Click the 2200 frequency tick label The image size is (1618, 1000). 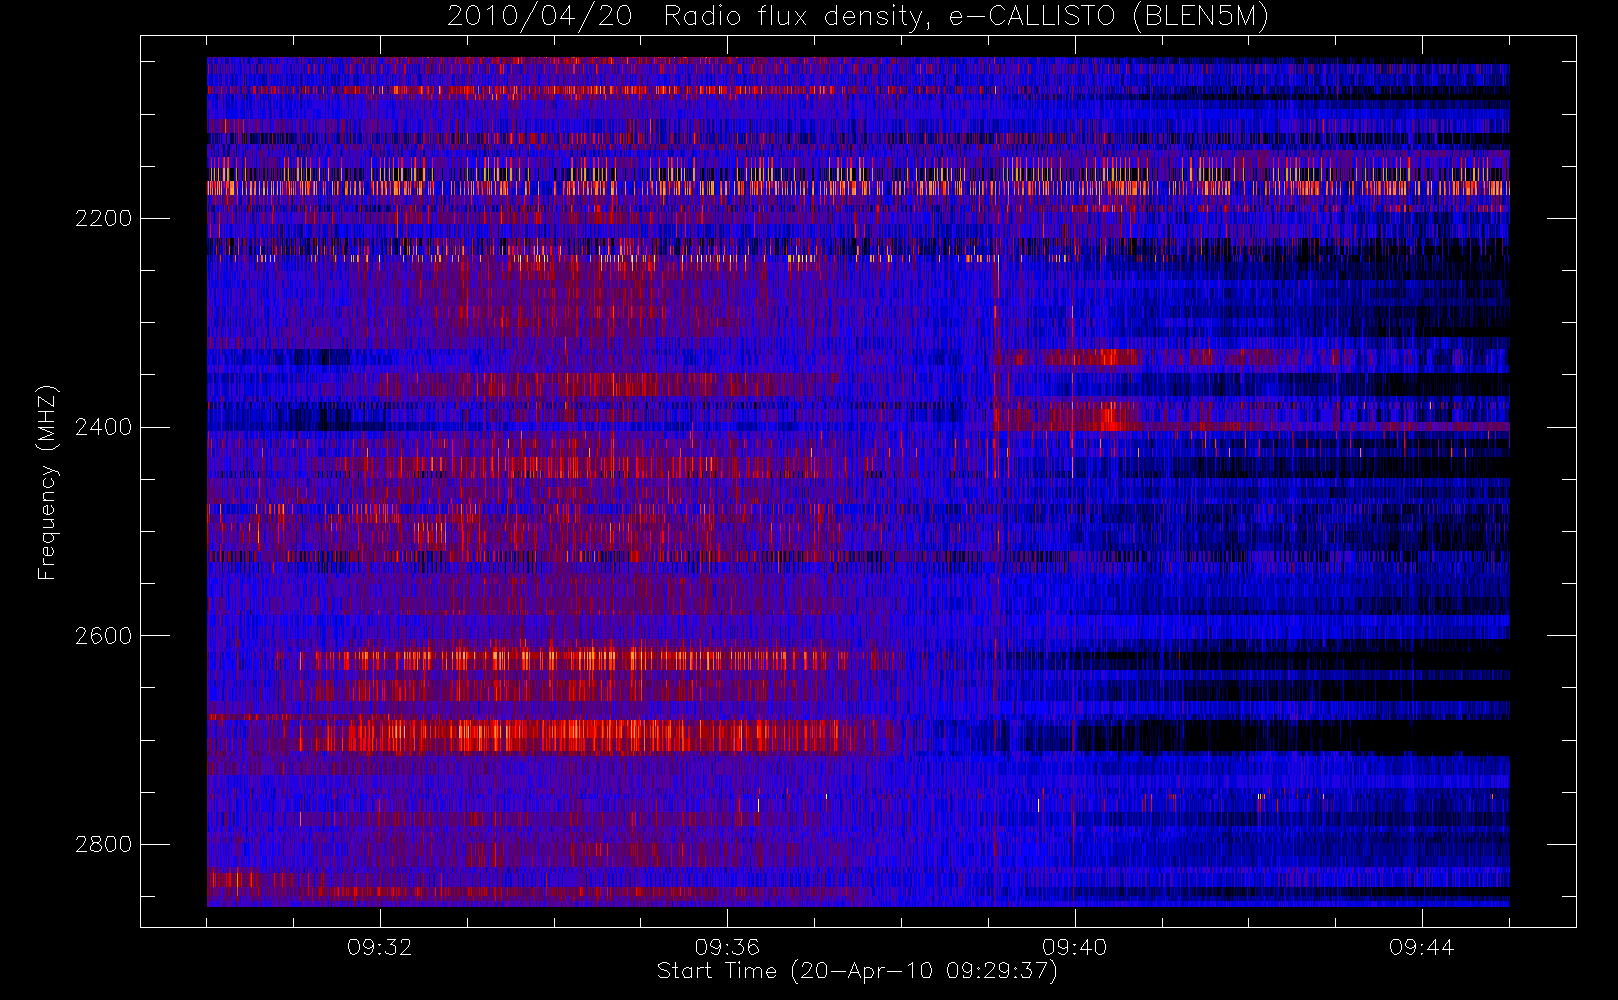click(103, 218)
